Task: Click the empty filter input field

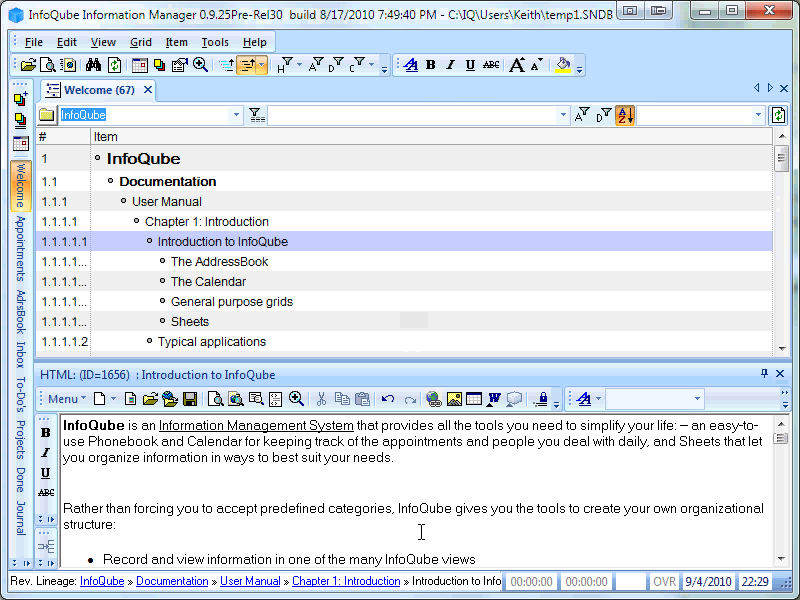Action: click(412, 115)
